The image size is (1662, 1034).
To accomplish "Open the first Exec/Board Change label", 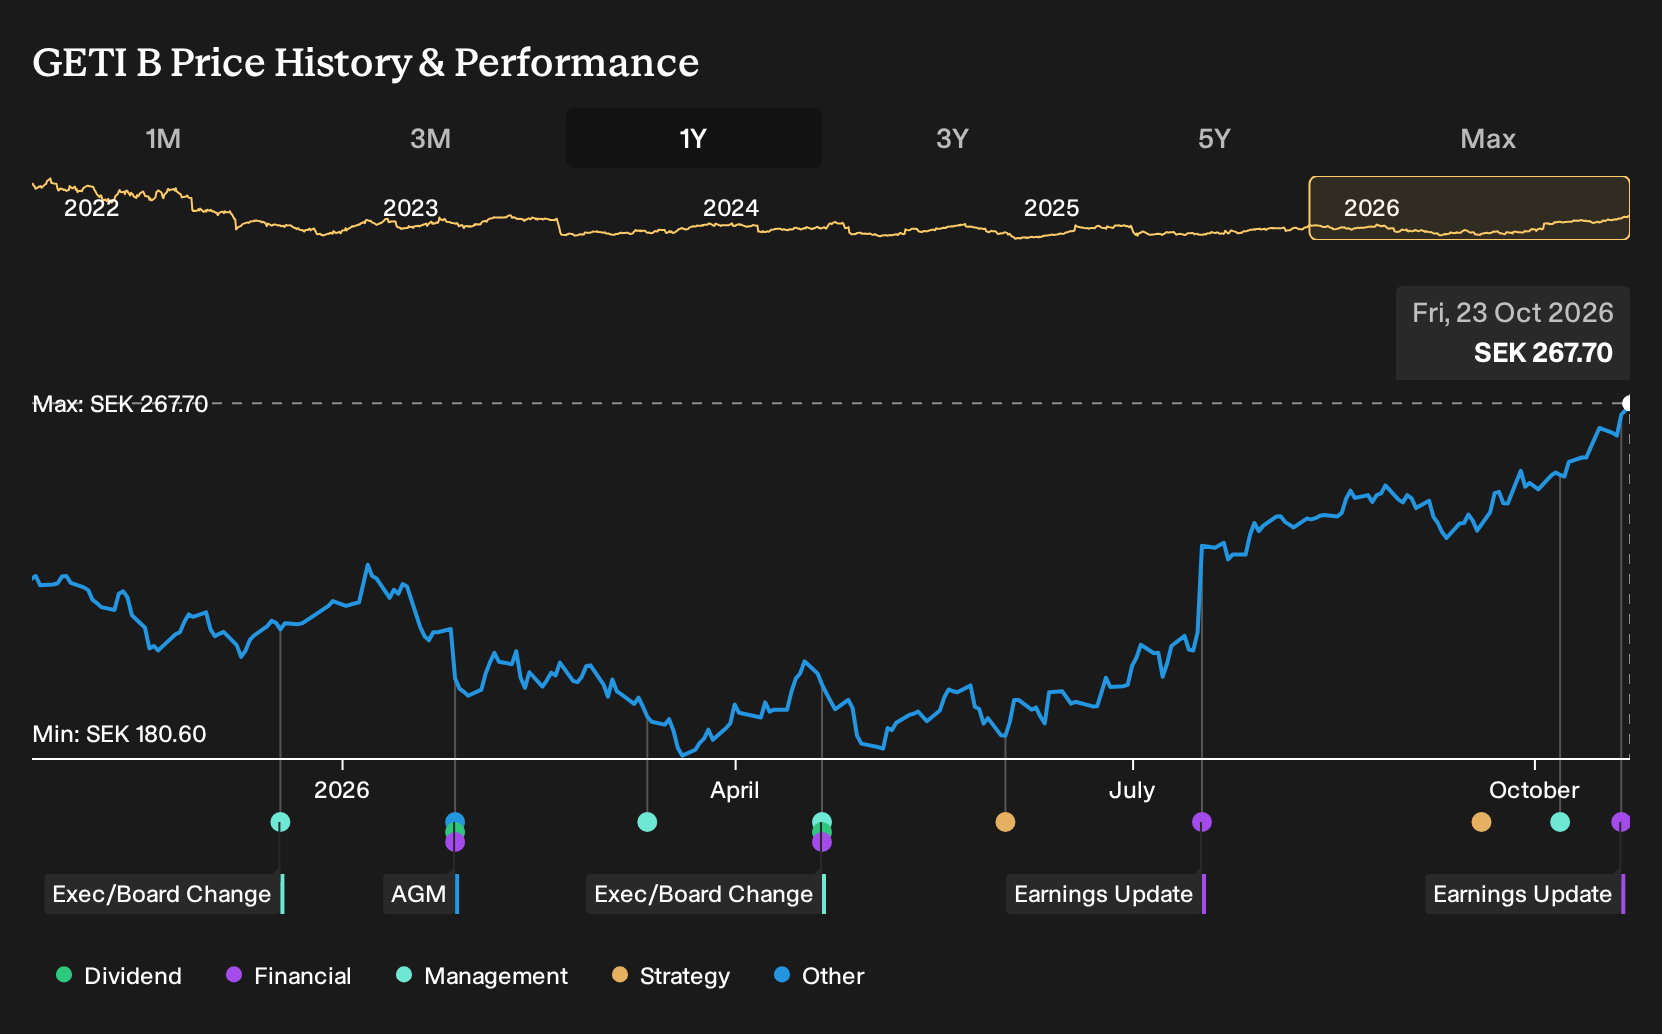I will pos(164,894).
